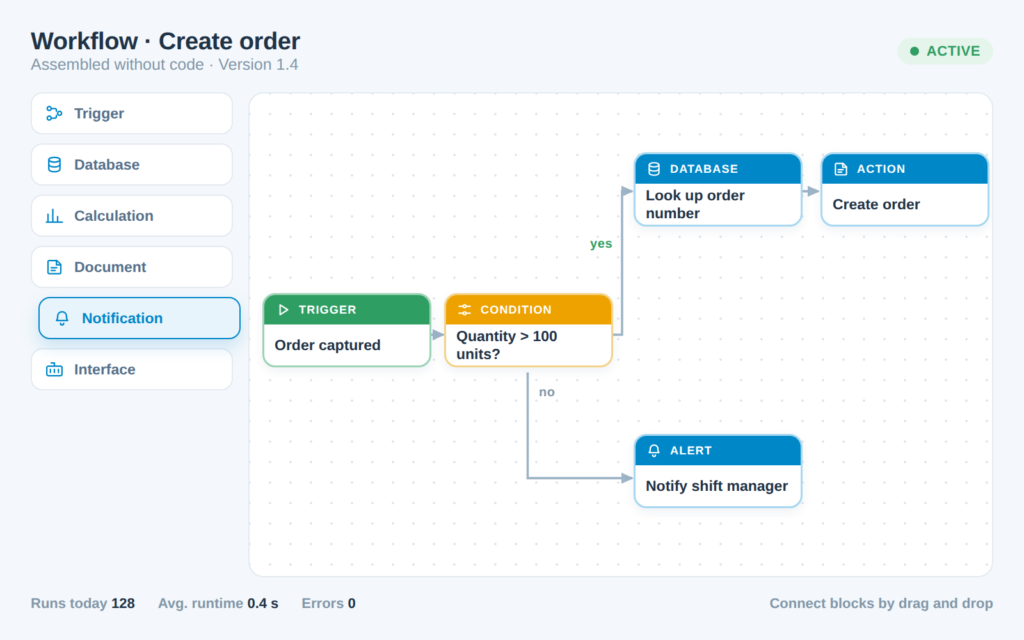Click the document icon on the ACTION node
The width and height of the screenshot is (1024, 640).
point(841,169)
